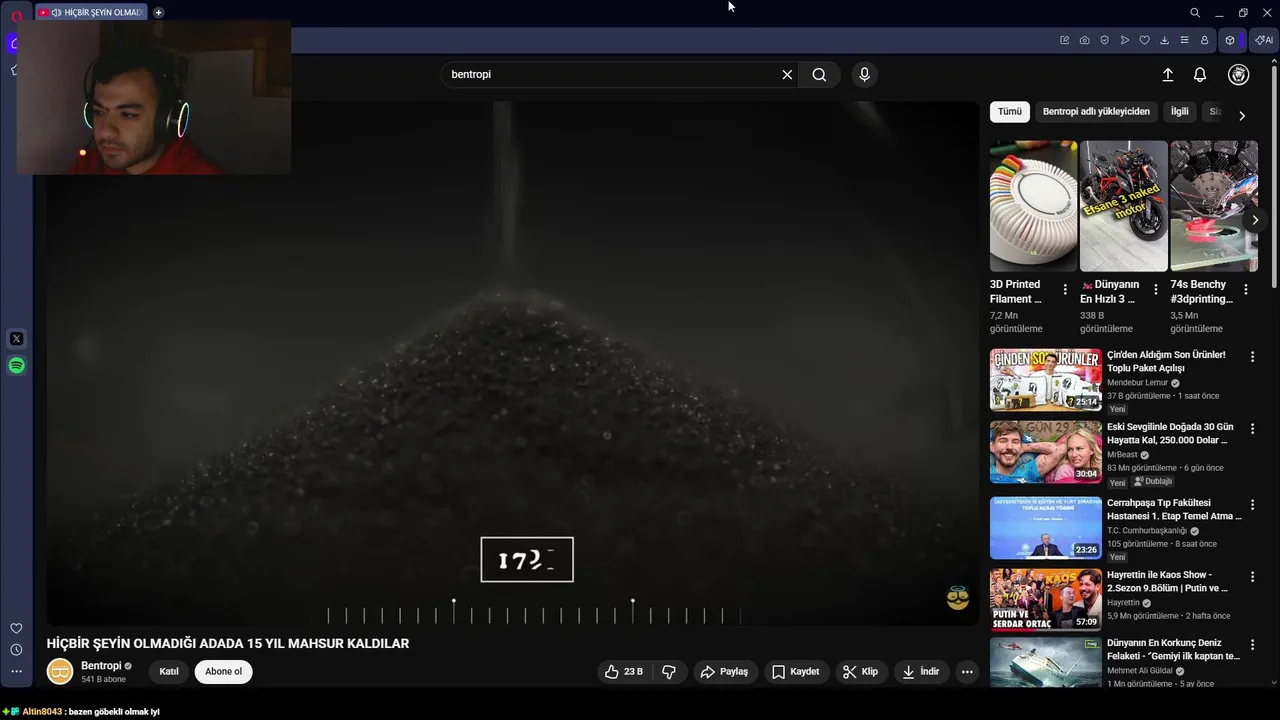This screenshot has height=720, width=1280.
Task: Open the Opera account profile icon
Action: tap(1205, 40)
